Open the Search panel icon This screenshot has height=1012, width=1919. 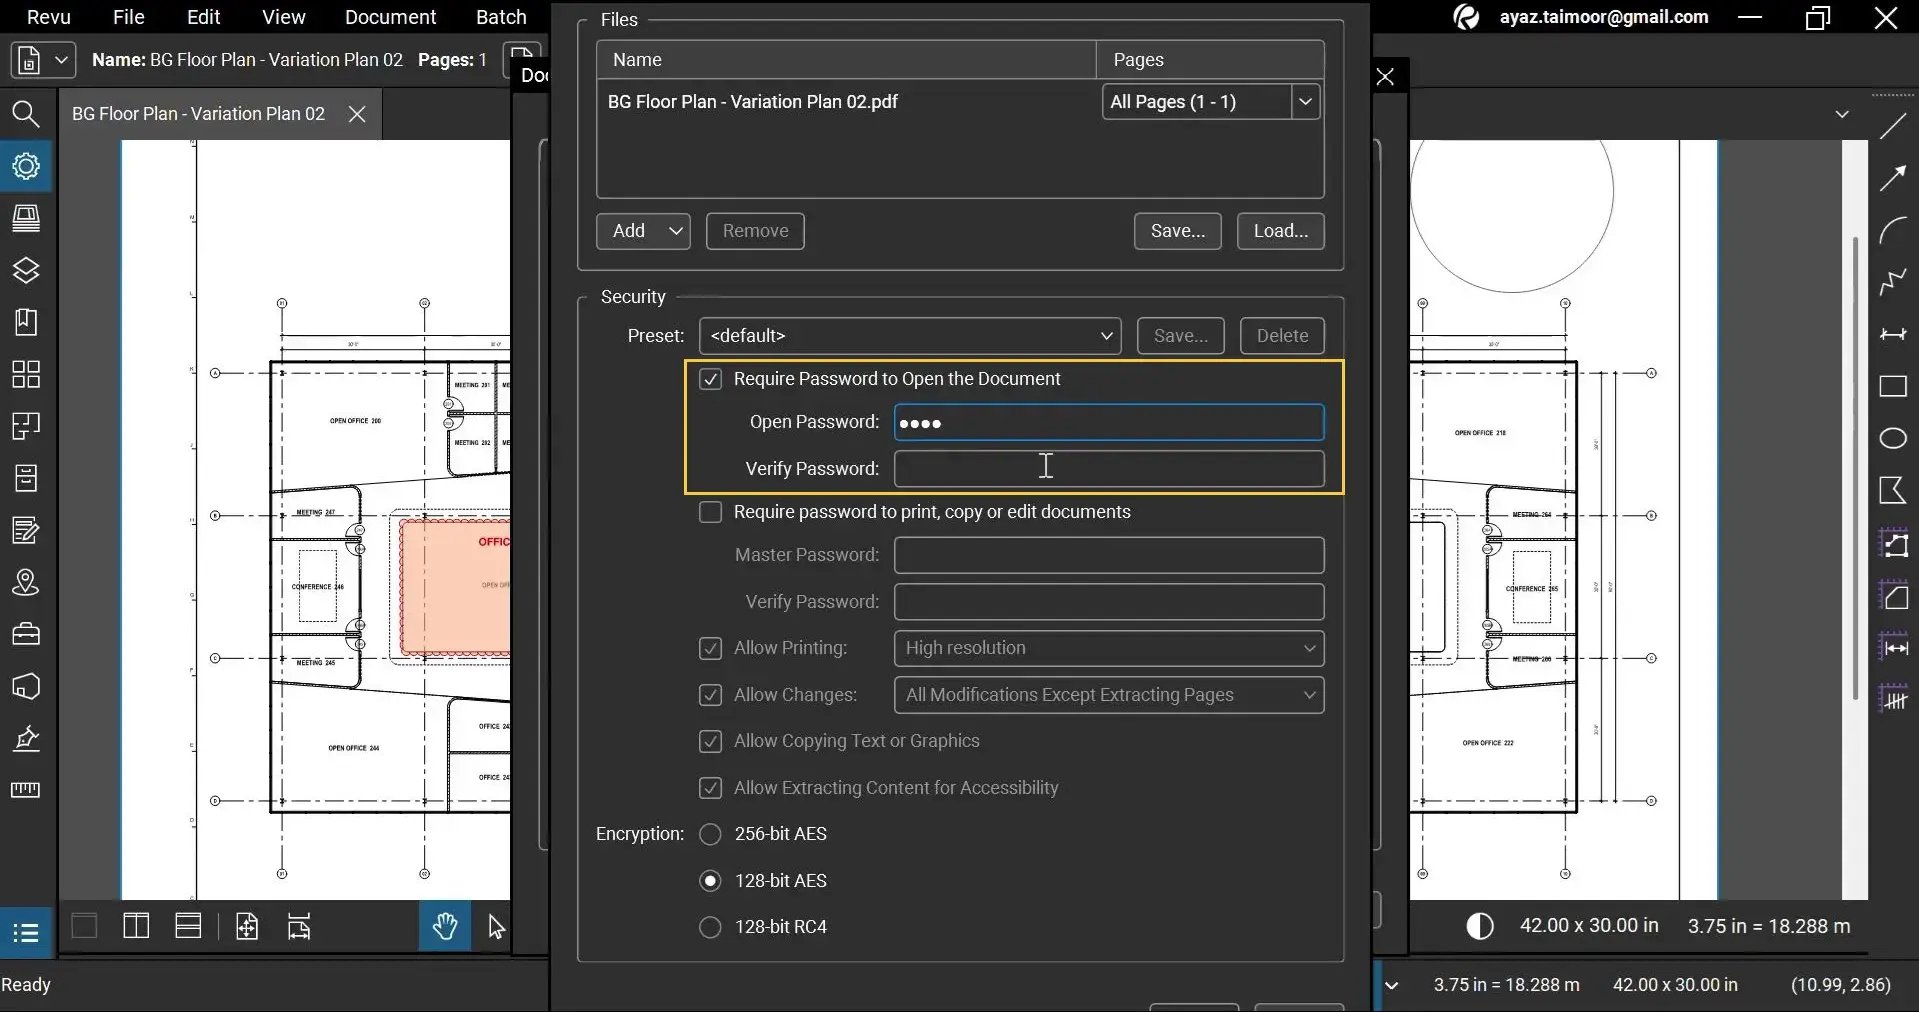coord(26,114)
